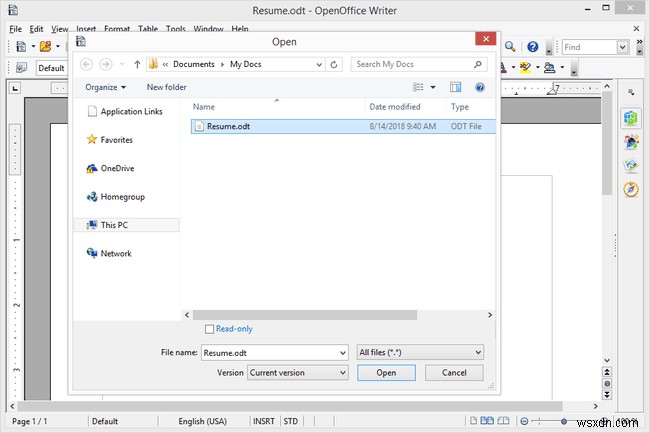Click the highlighting marker icon
This screenshot has width=650, height=433.
(x=526, y=67)
